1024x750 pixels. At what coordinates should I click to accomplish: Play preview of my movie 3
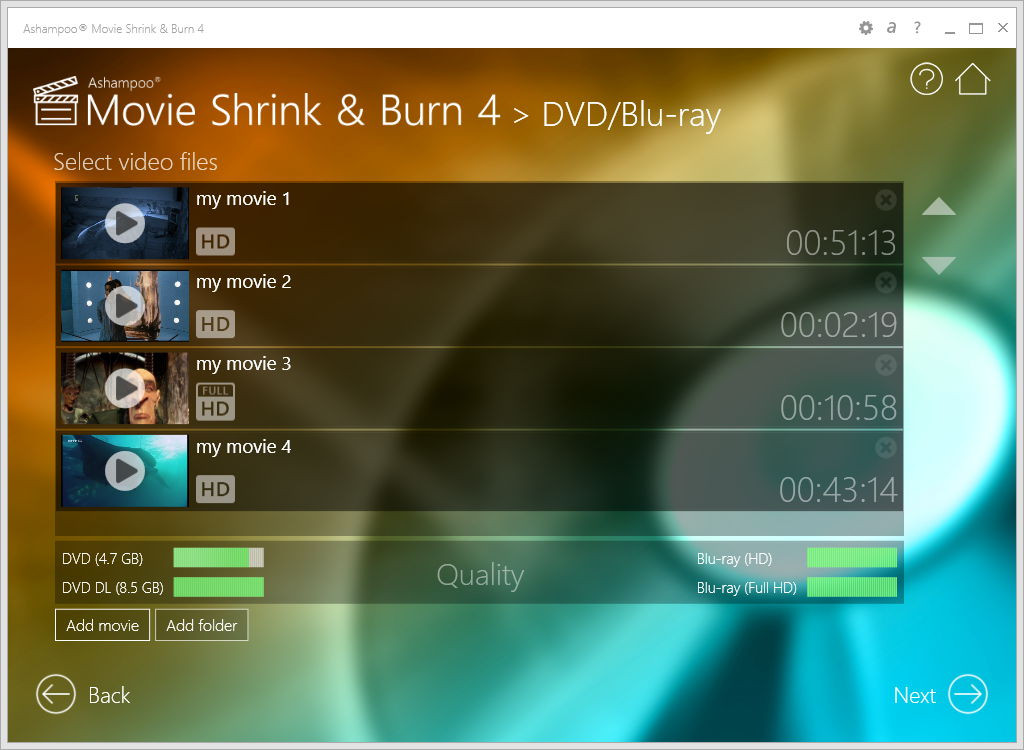pyautogui.click(x=125, y=388)
